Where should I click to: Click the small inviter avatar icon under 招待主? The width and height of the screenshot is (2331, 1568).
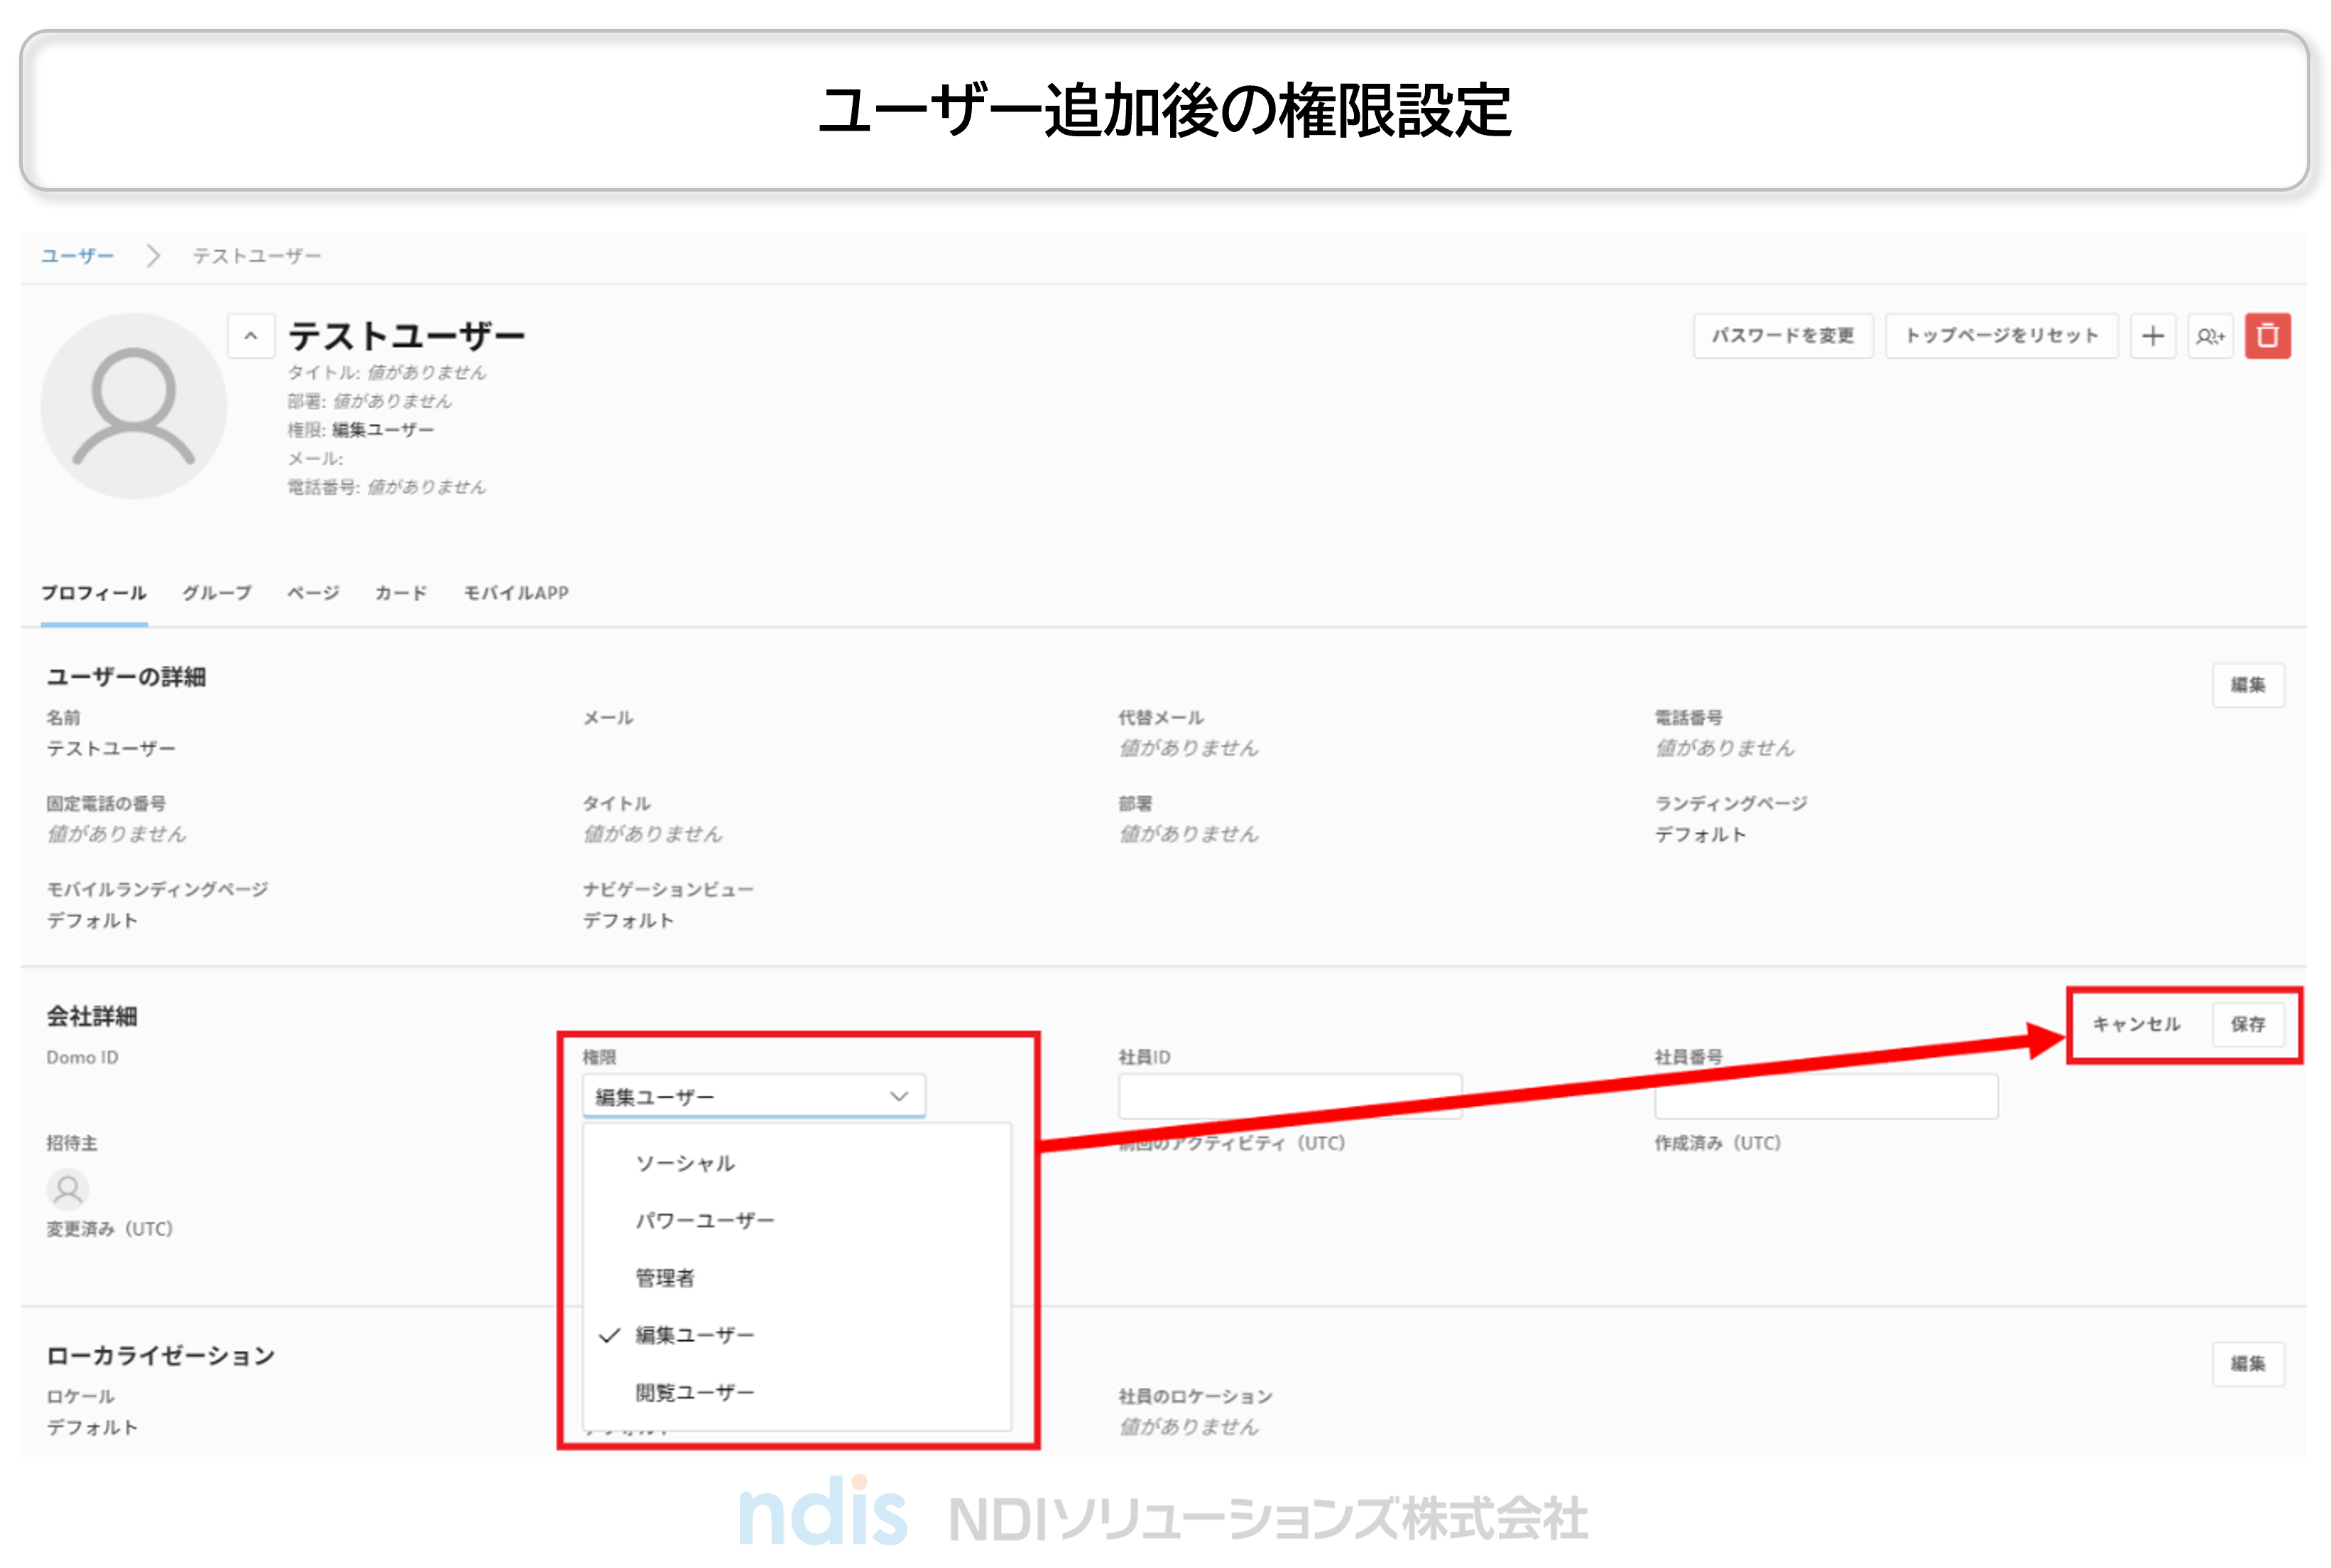click(x=68, y=1189)
